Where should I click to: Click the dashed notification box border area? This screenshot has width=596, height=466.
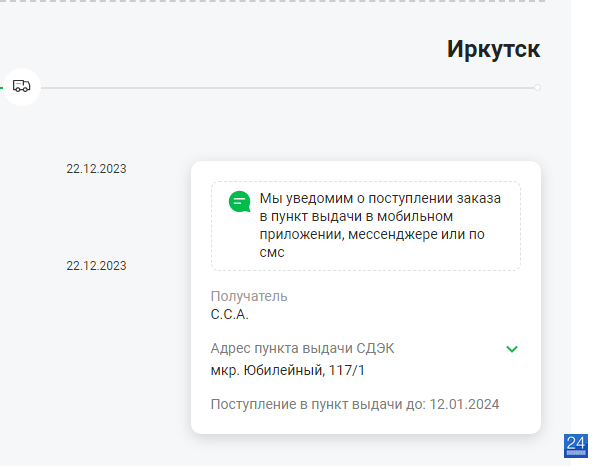click(366, 226)
